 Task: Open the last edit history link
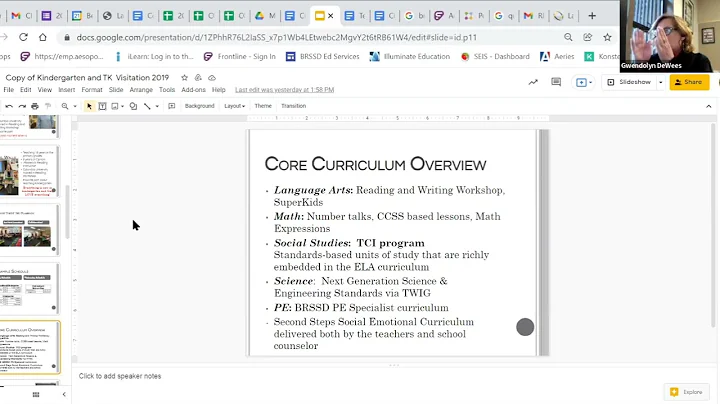pos(284,90)
